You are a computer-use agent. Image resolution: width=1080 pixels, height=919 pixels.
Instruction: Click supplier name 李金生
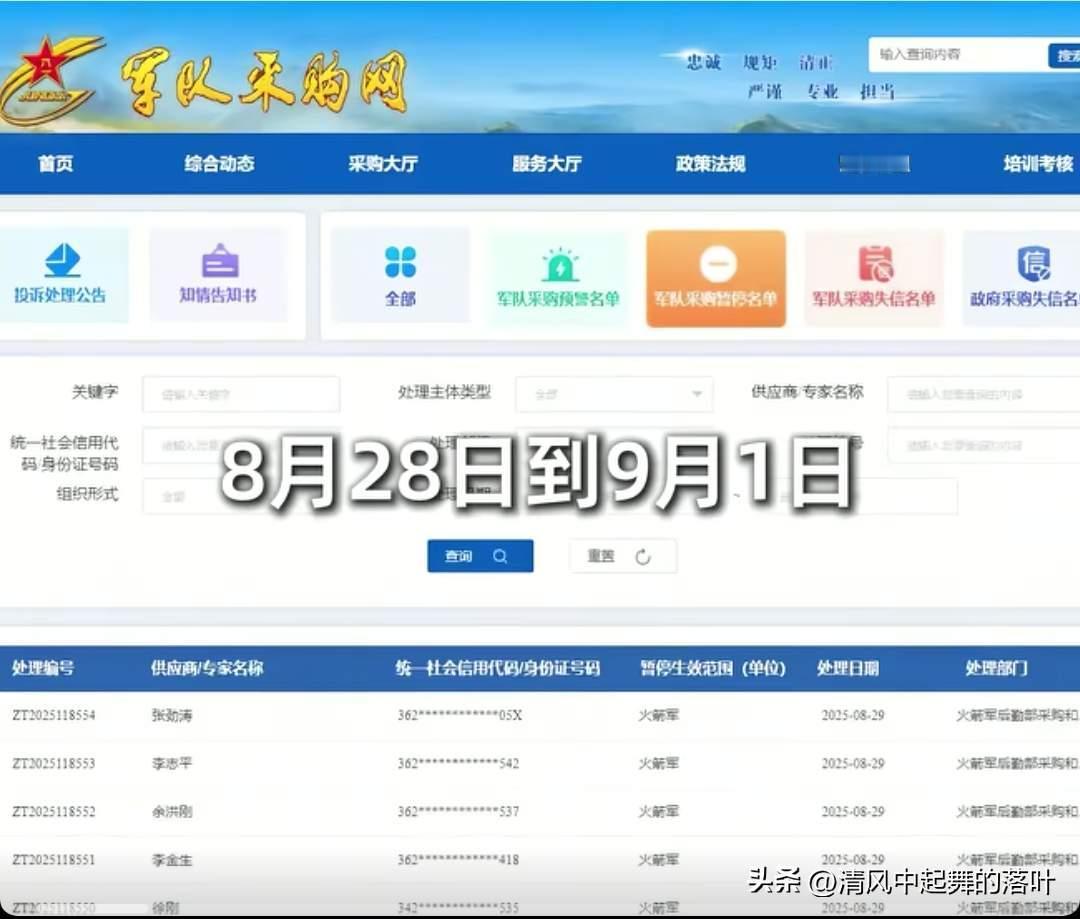click(x=172, y=860)
